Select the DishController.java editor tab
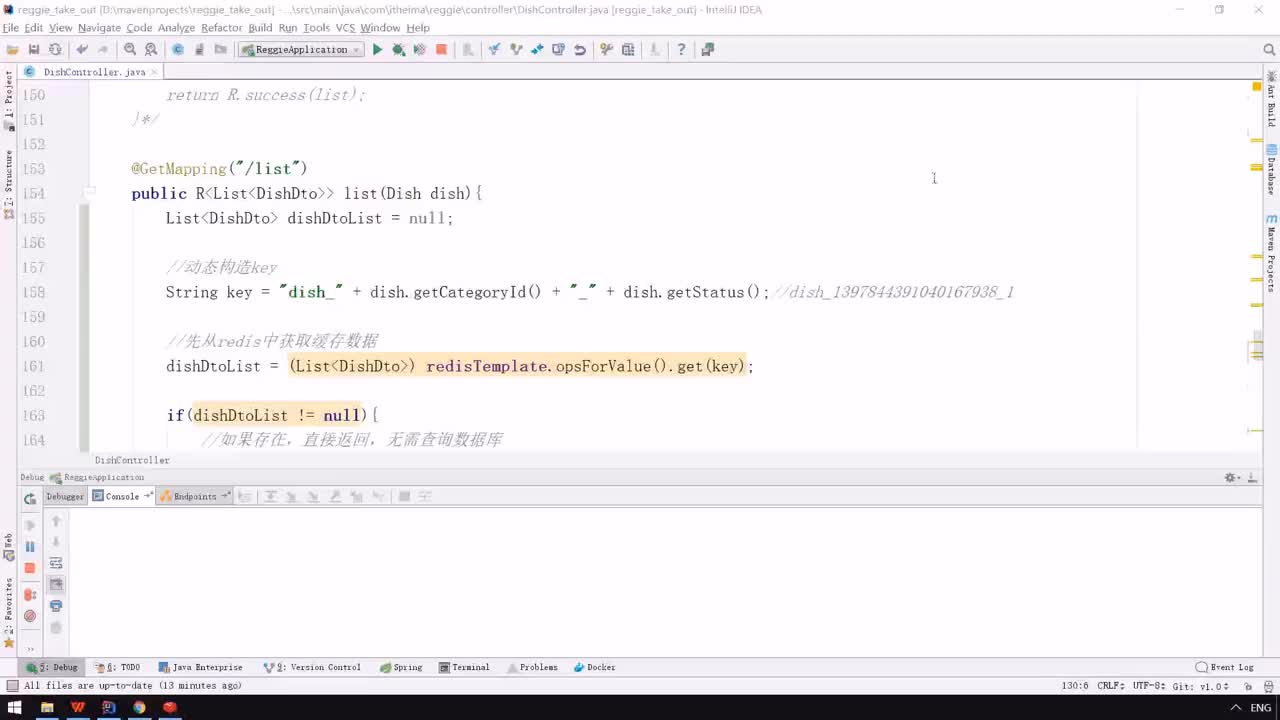 [x=93, y=72]
